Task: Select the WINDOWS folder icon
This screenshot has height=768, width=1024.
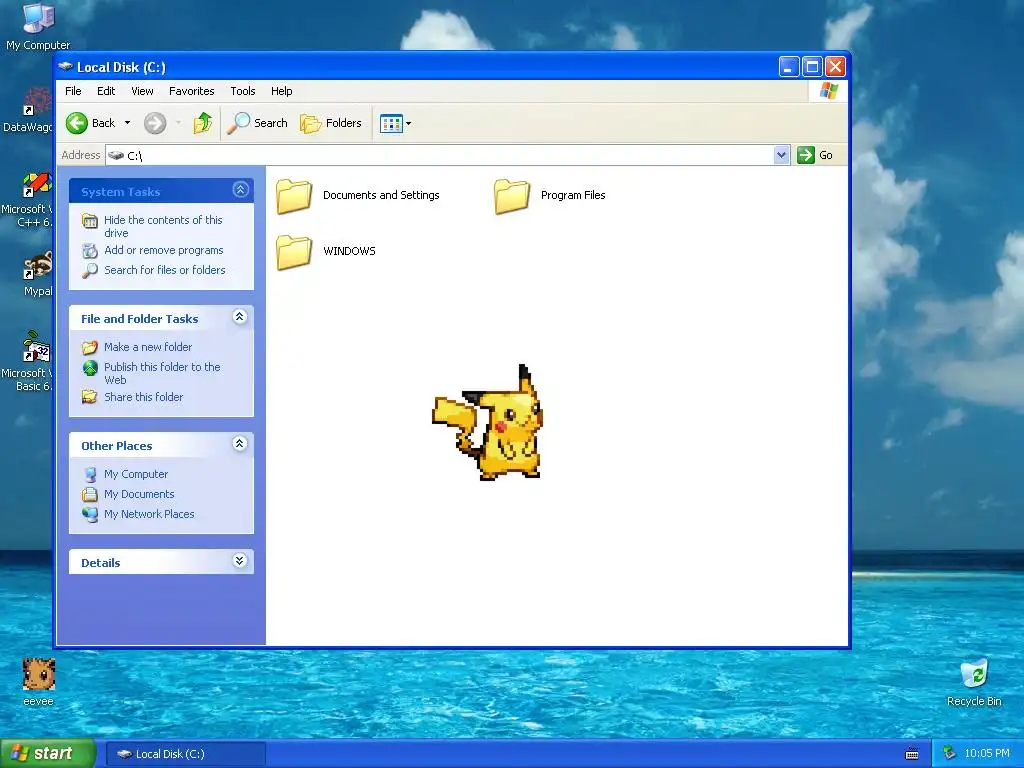Action: point(294,251)
